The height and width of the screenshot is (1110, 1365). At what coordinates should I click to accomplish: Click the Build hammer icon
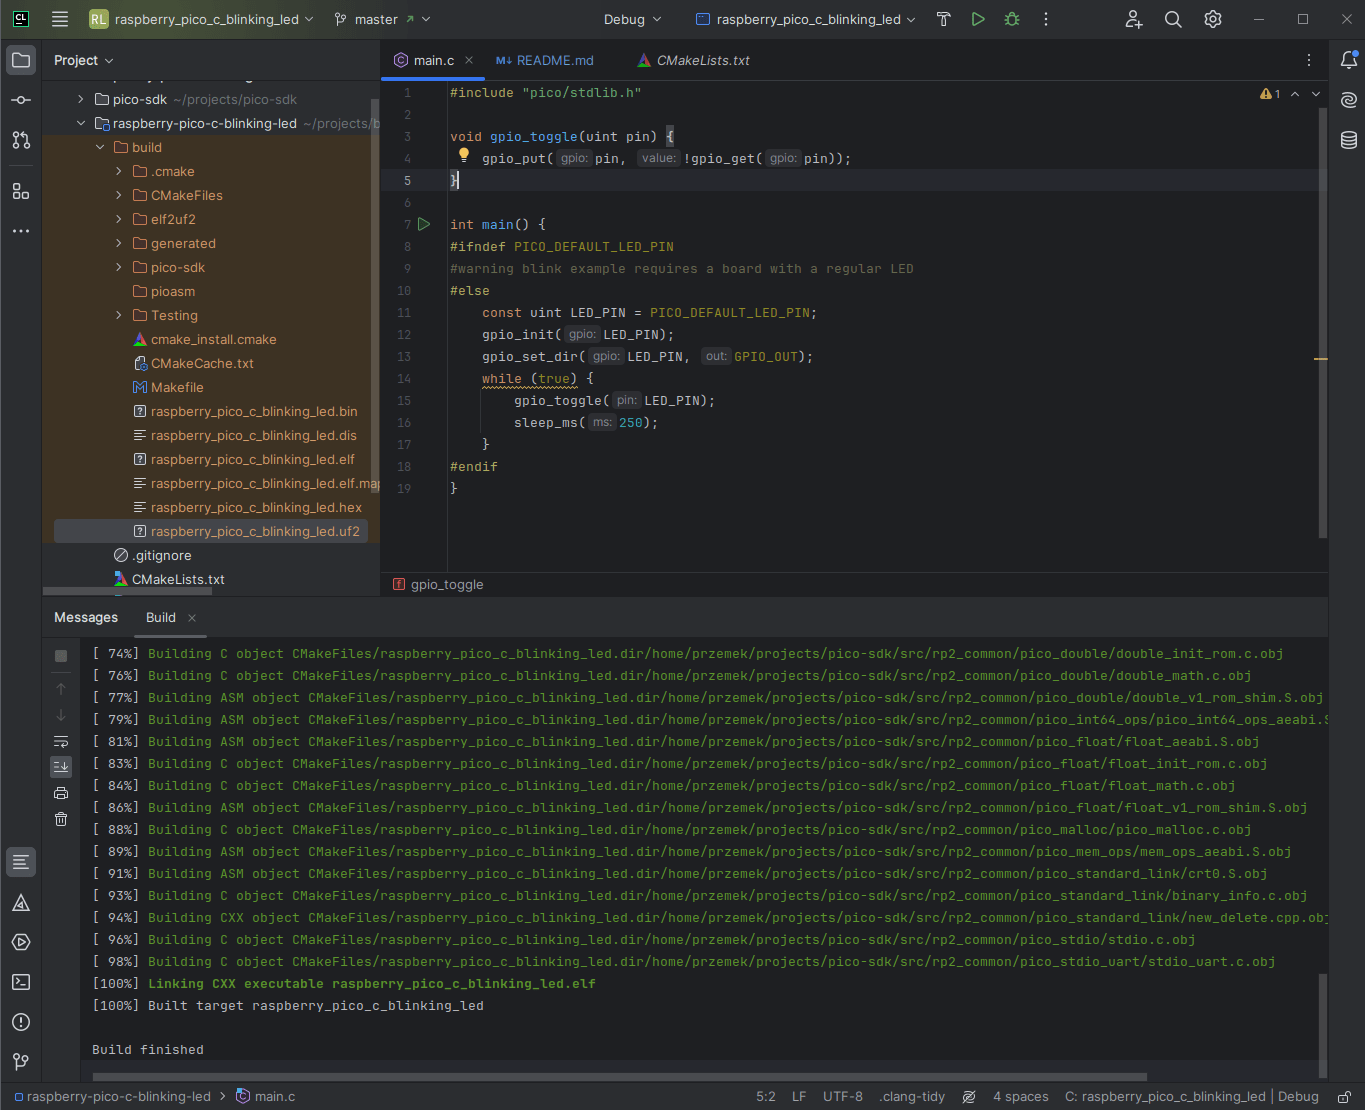(943, 19)
